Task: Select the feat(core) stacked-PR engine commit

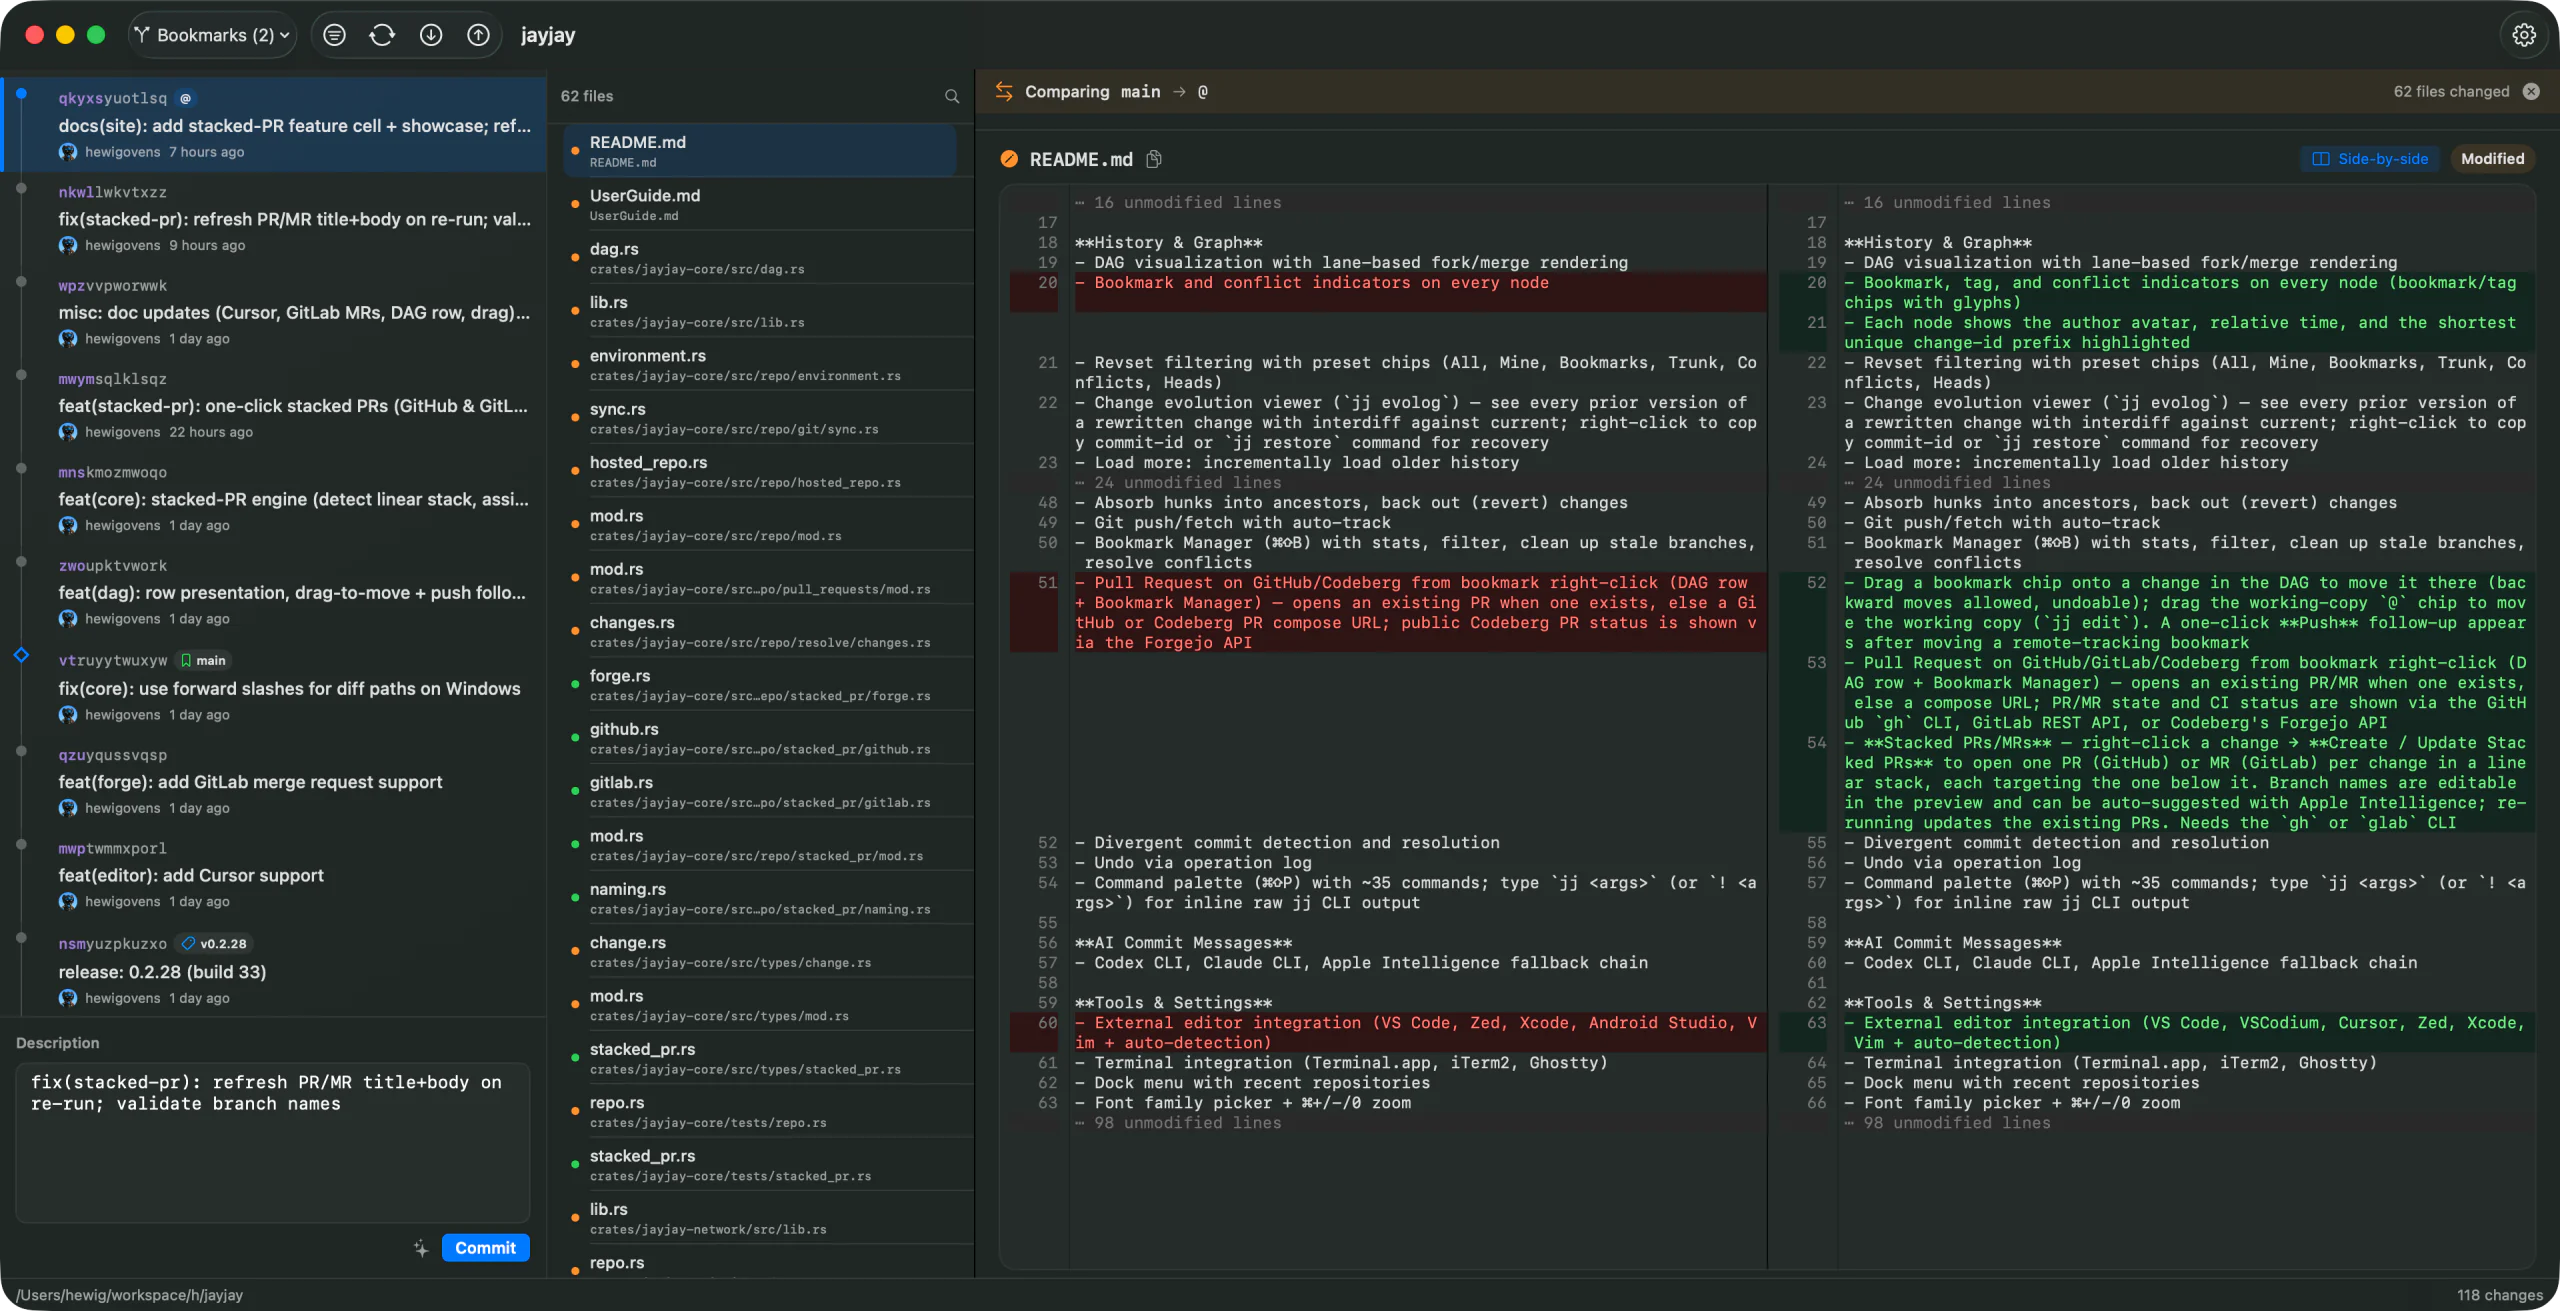Action: (x=274, y=498)
